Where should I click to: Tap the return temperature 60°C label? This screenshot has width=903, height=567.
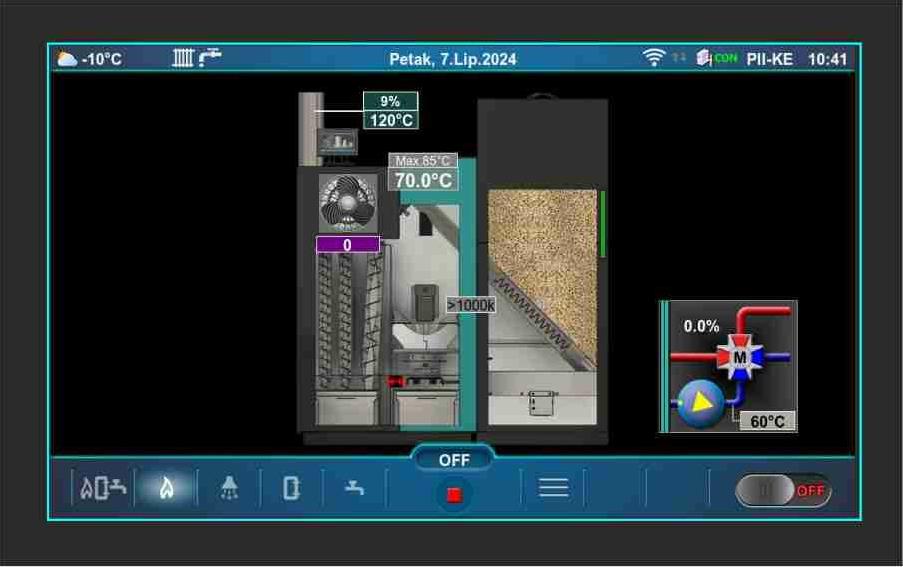pos(767,421)
